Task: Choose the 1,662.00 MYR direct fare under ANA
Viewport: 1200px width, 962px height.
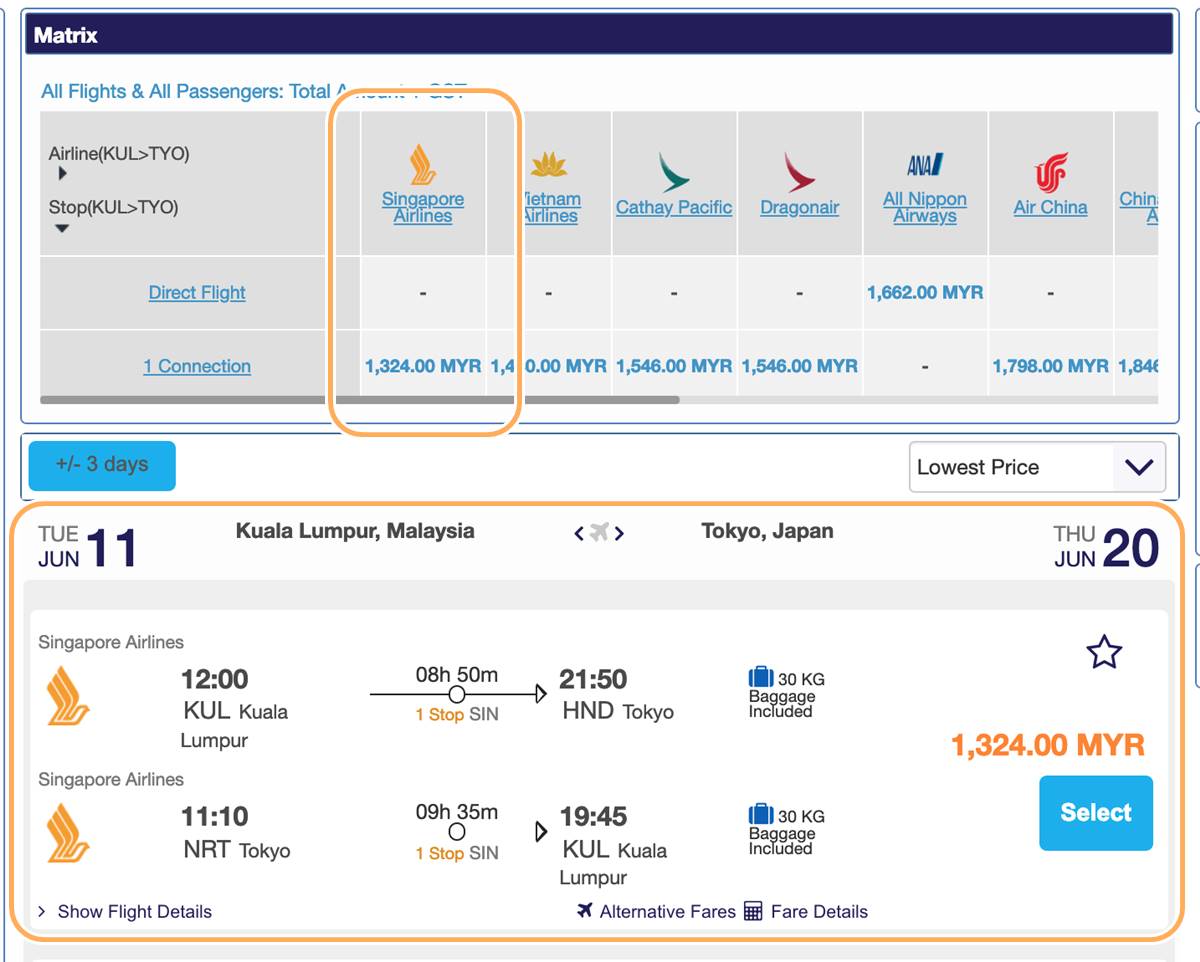Action: tap(925, 292)
